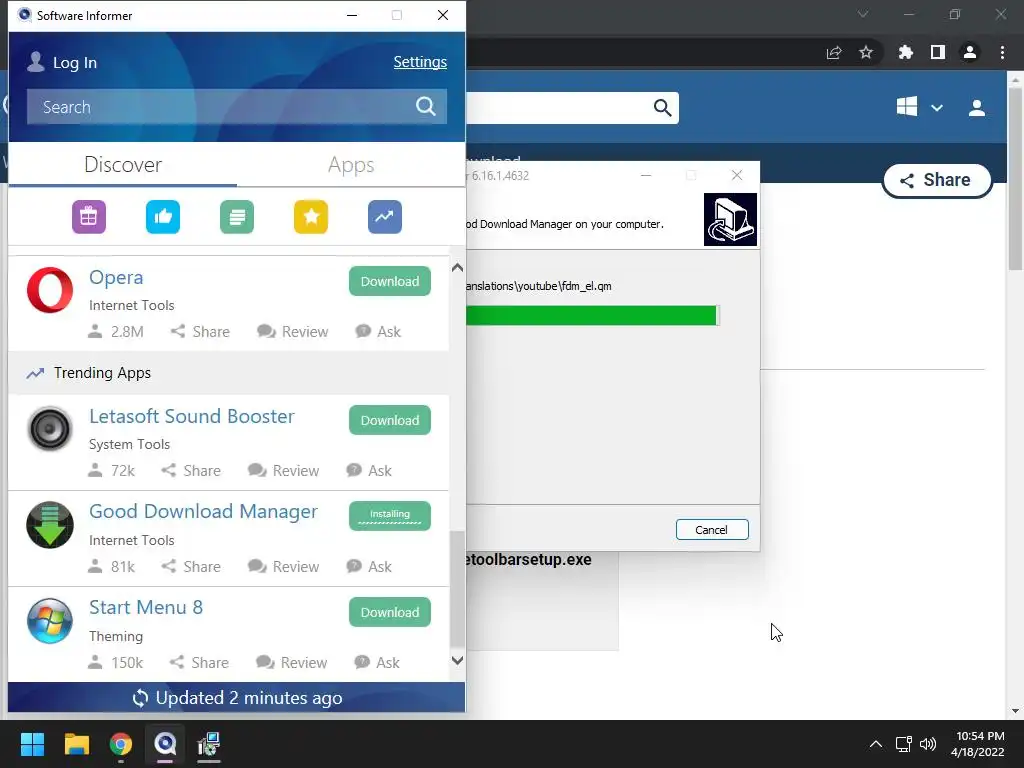Select the yellow star favorites icon
Viewport: 1024px width, 768px height.
311,217
